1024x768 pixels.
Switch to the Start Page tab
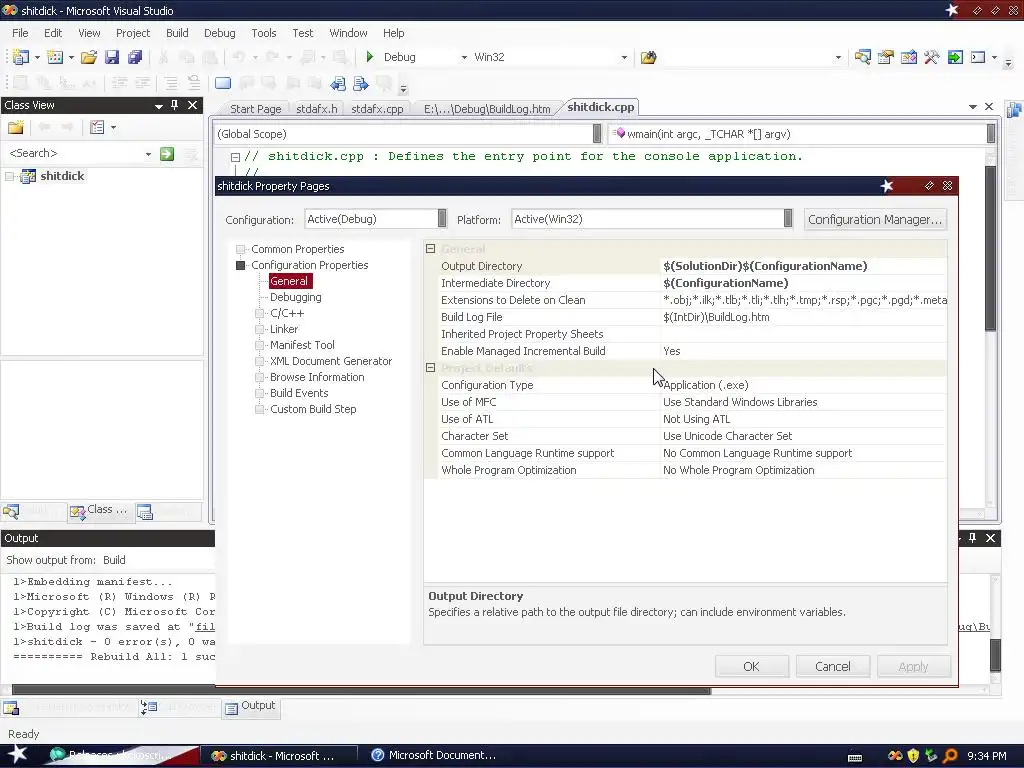pyautogui.click(x=255, y=108)
